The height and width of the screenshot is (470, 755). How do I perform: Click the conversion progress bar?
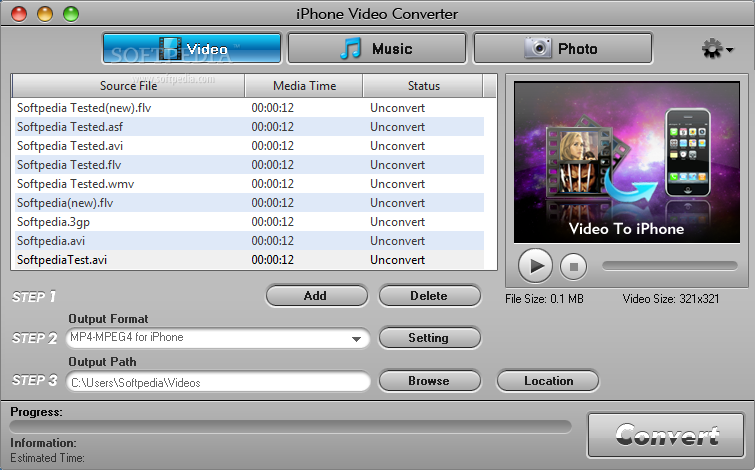tap(290, 426)
